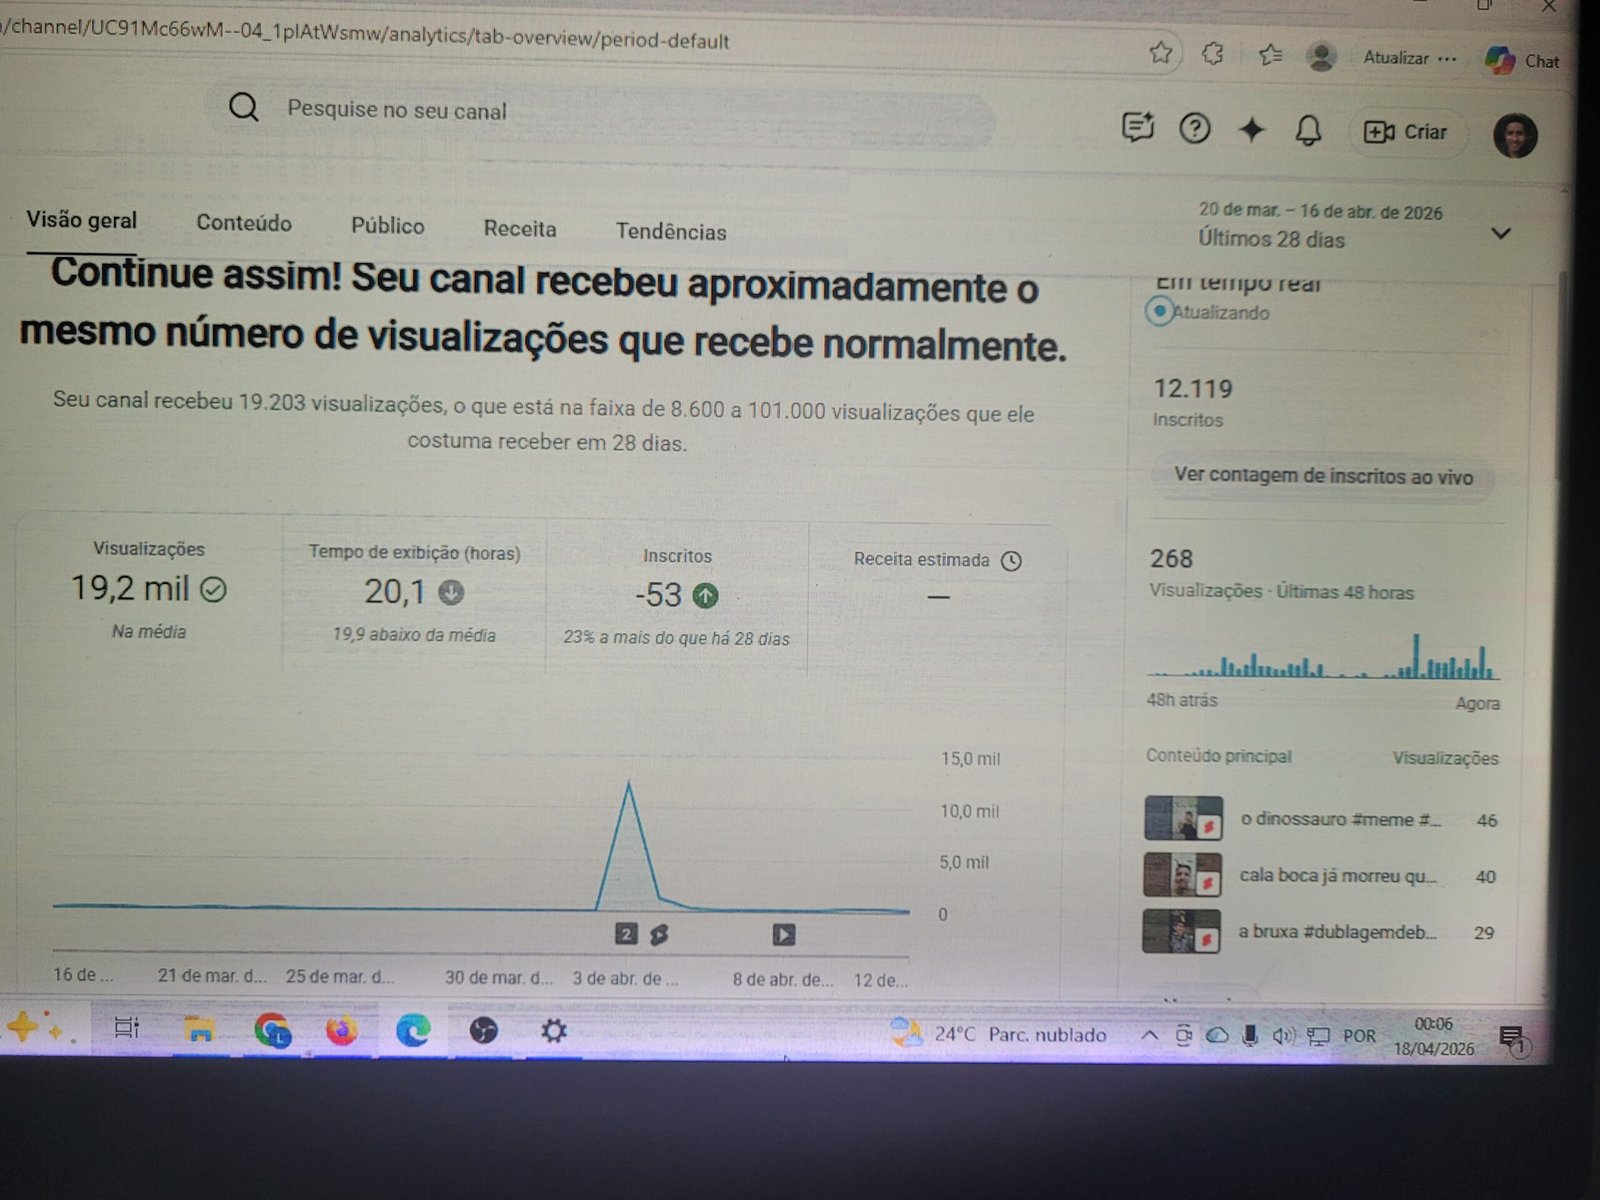Open the o dinossauro video thumbnail
Image resolution: width=1600 pixels, height=1200 pixels.
pos(1183,818)
